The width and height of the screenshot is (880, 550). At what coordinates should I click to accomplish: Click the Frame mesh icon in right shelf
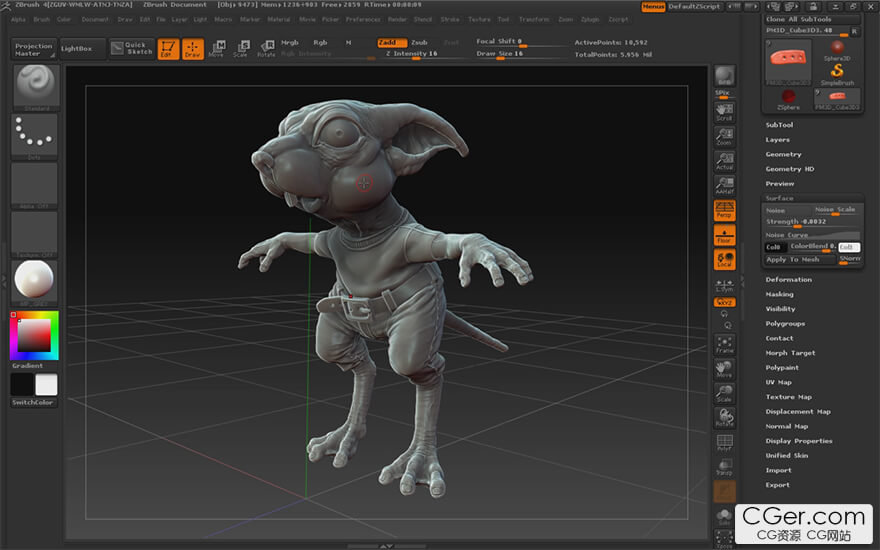pyautogui.click(x=724, y=345)
